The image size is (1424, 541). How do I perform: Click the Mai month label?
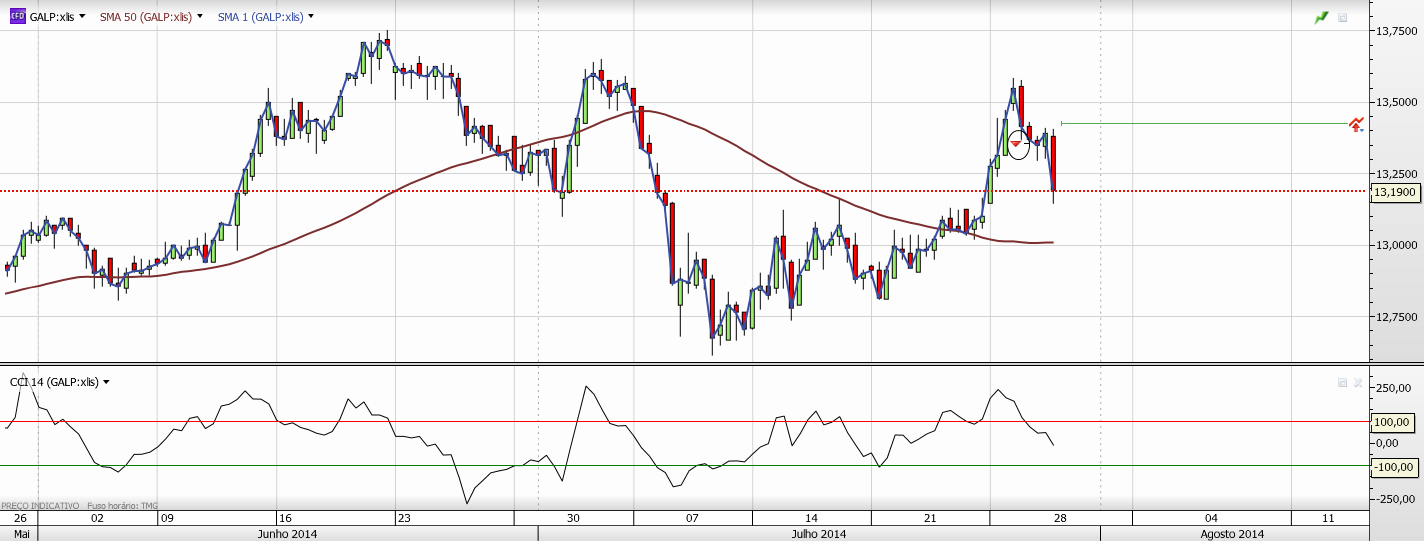click(21, 534)
